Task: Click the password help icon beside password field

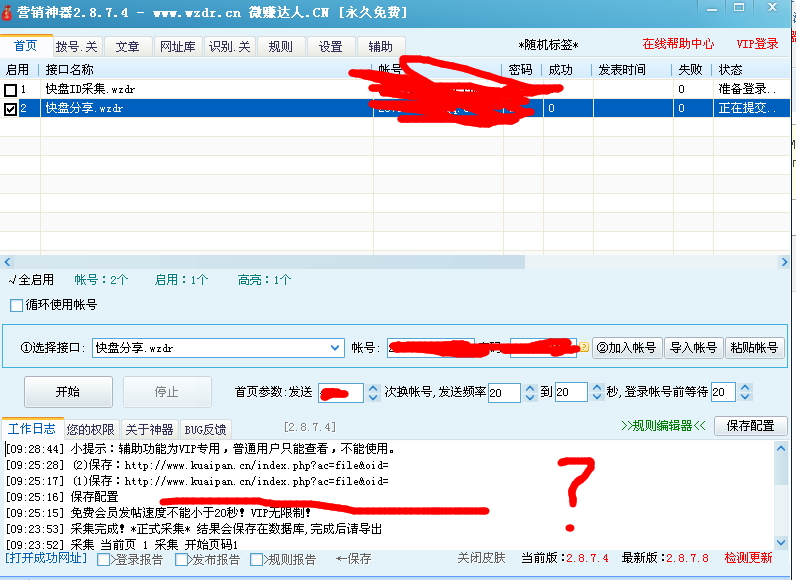Action: tap(583, 348)
